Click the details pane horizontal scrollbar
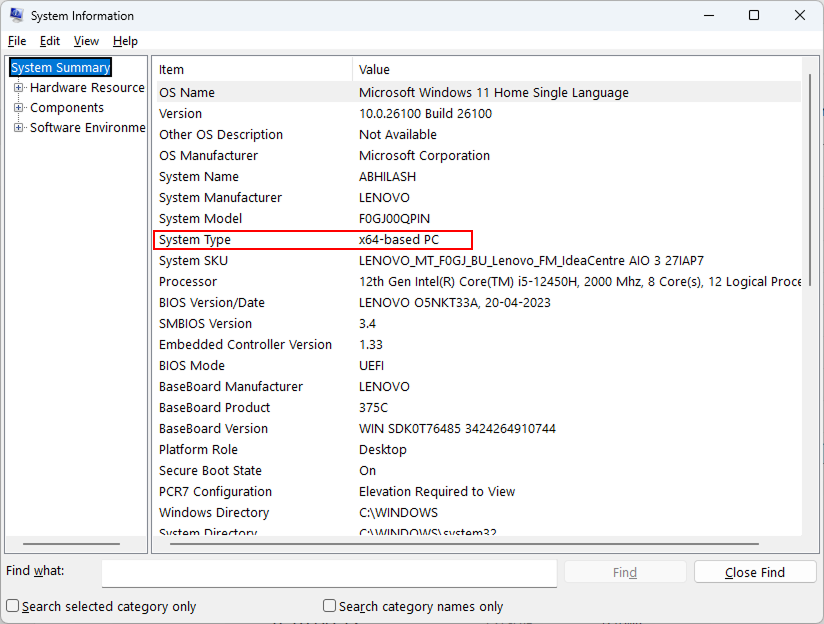Screen dimensions: 824x624 pos(464,544)
